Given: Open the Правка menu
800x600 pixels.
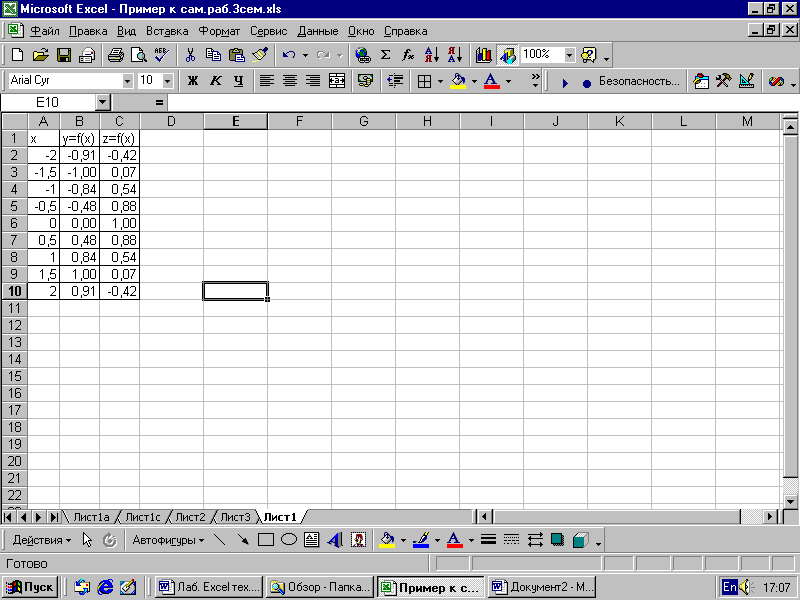Looking at the screenshot, I should (88, 31).
